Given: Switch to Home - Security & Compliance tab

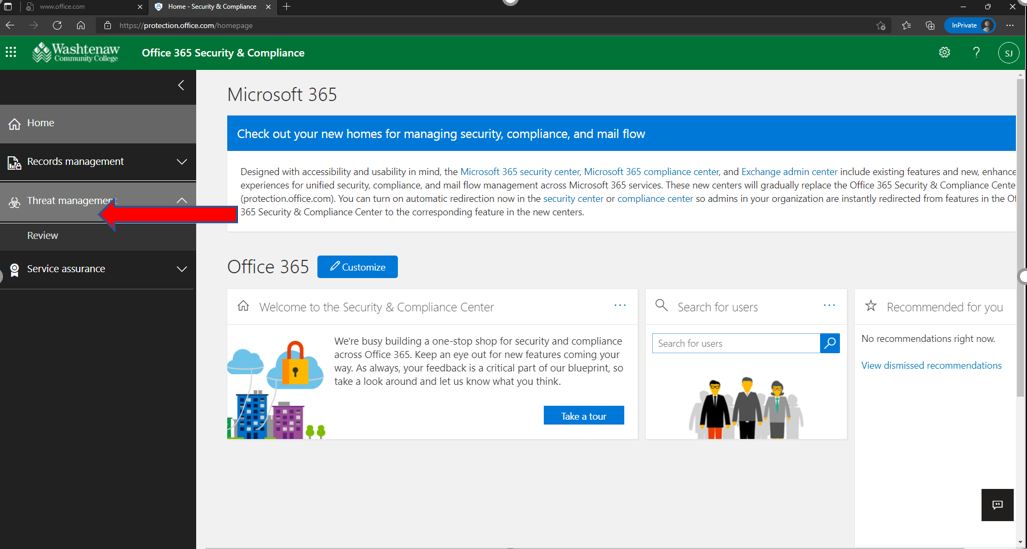Looking at the screenshot, I should [x=211, y=7].
